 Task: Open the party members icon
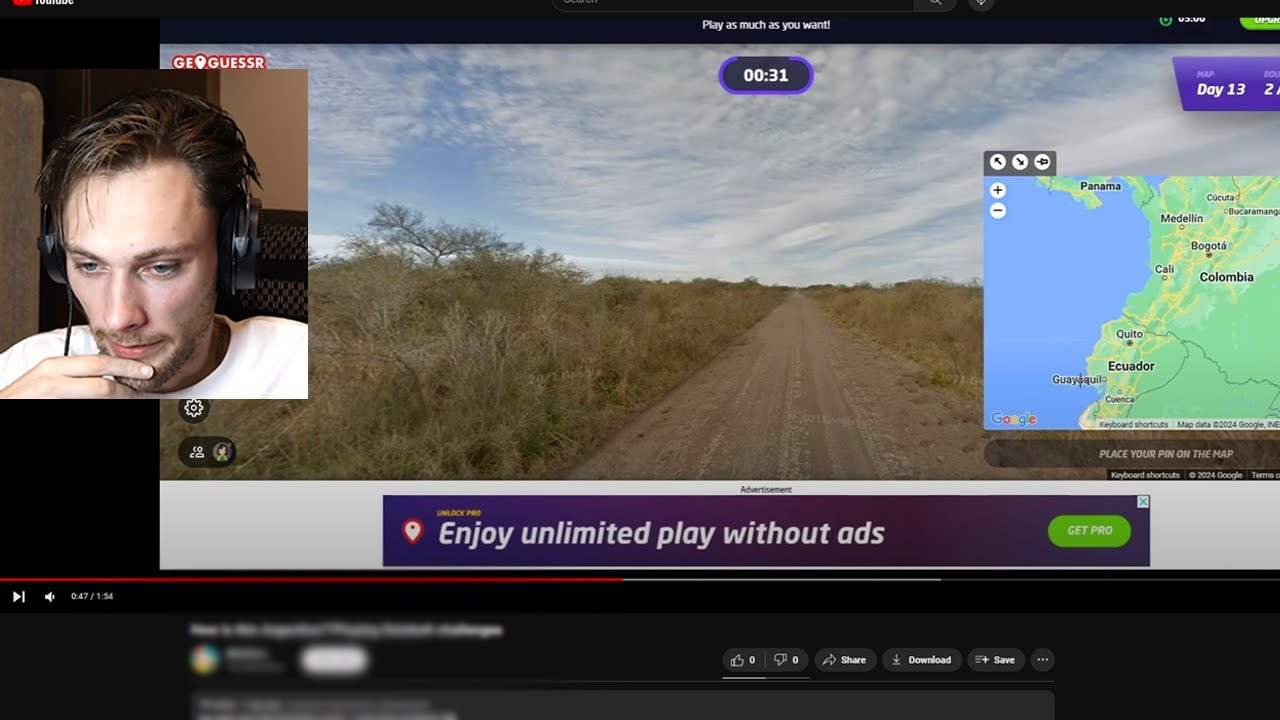click(x=197, y=452)
